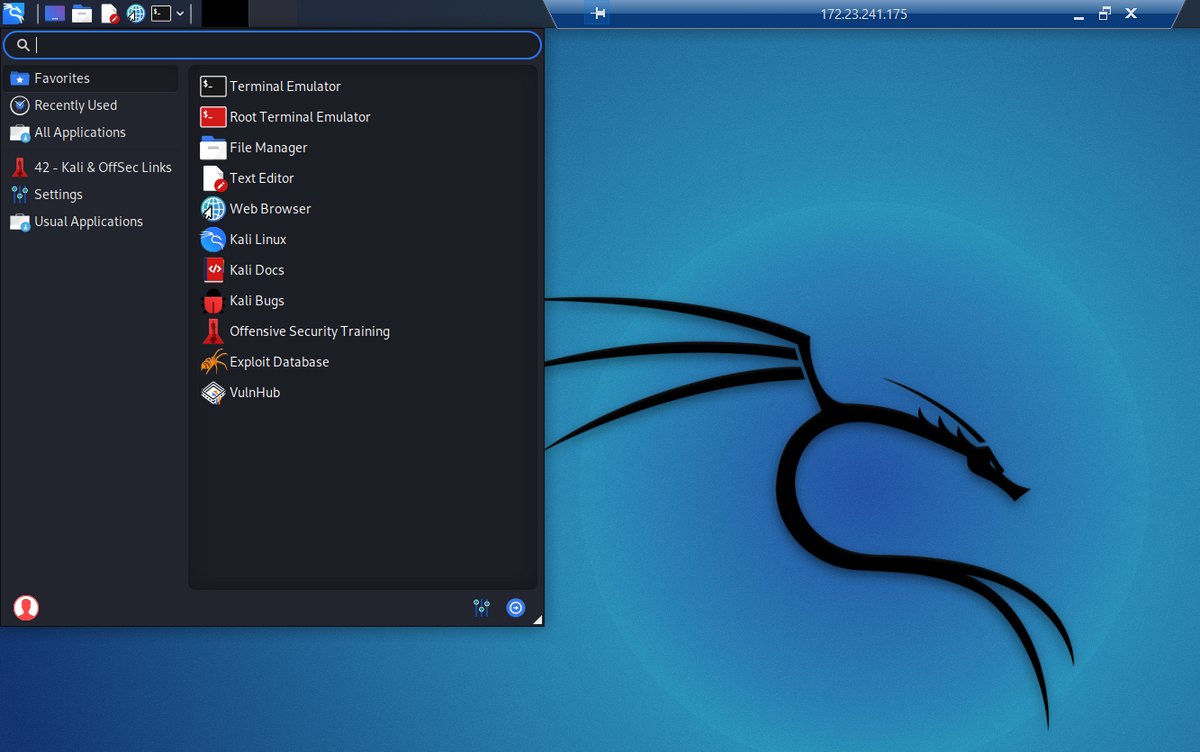Expand the Usual Applications category
This screenshot has height=752, width=1200.
pos(88,221)
